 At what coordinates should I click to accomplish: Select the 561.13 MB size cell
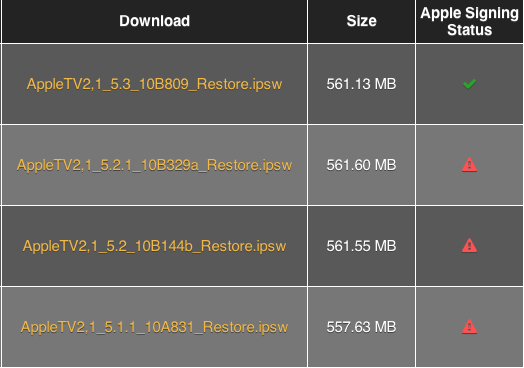[x=362, y=84]
